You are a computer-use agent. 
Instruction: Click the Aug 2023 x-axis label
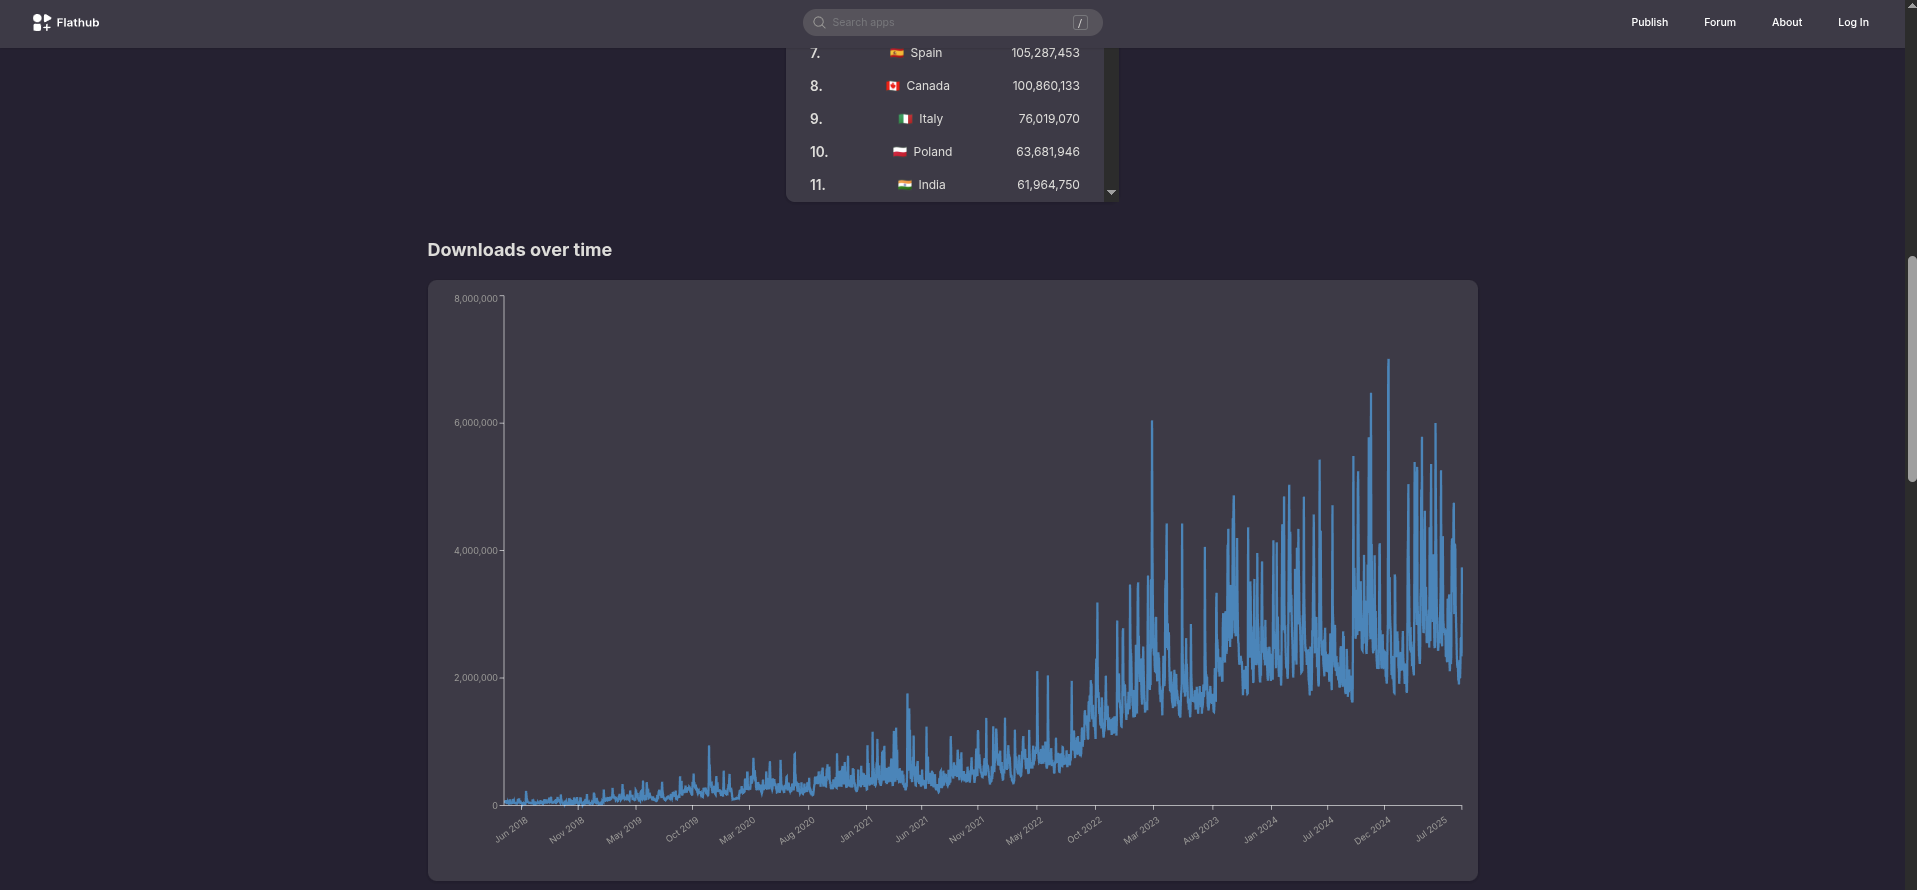[1201, 830]
